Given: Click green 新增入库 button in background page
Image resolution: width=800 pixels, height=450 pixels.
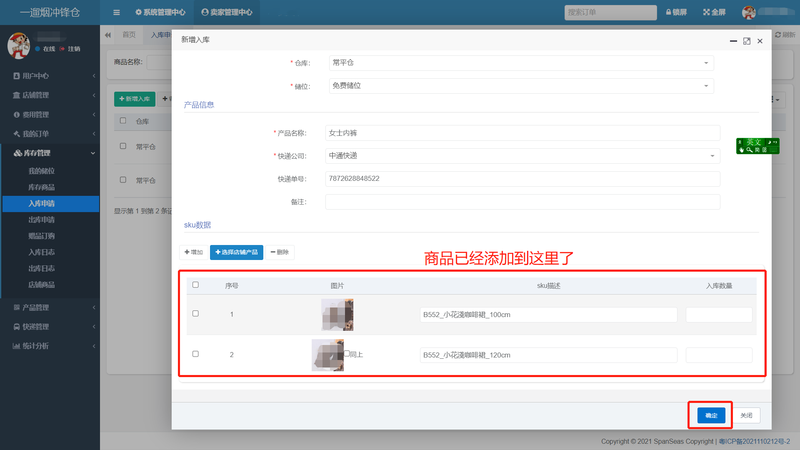Looking at the screenshot, I should point(135,98).
